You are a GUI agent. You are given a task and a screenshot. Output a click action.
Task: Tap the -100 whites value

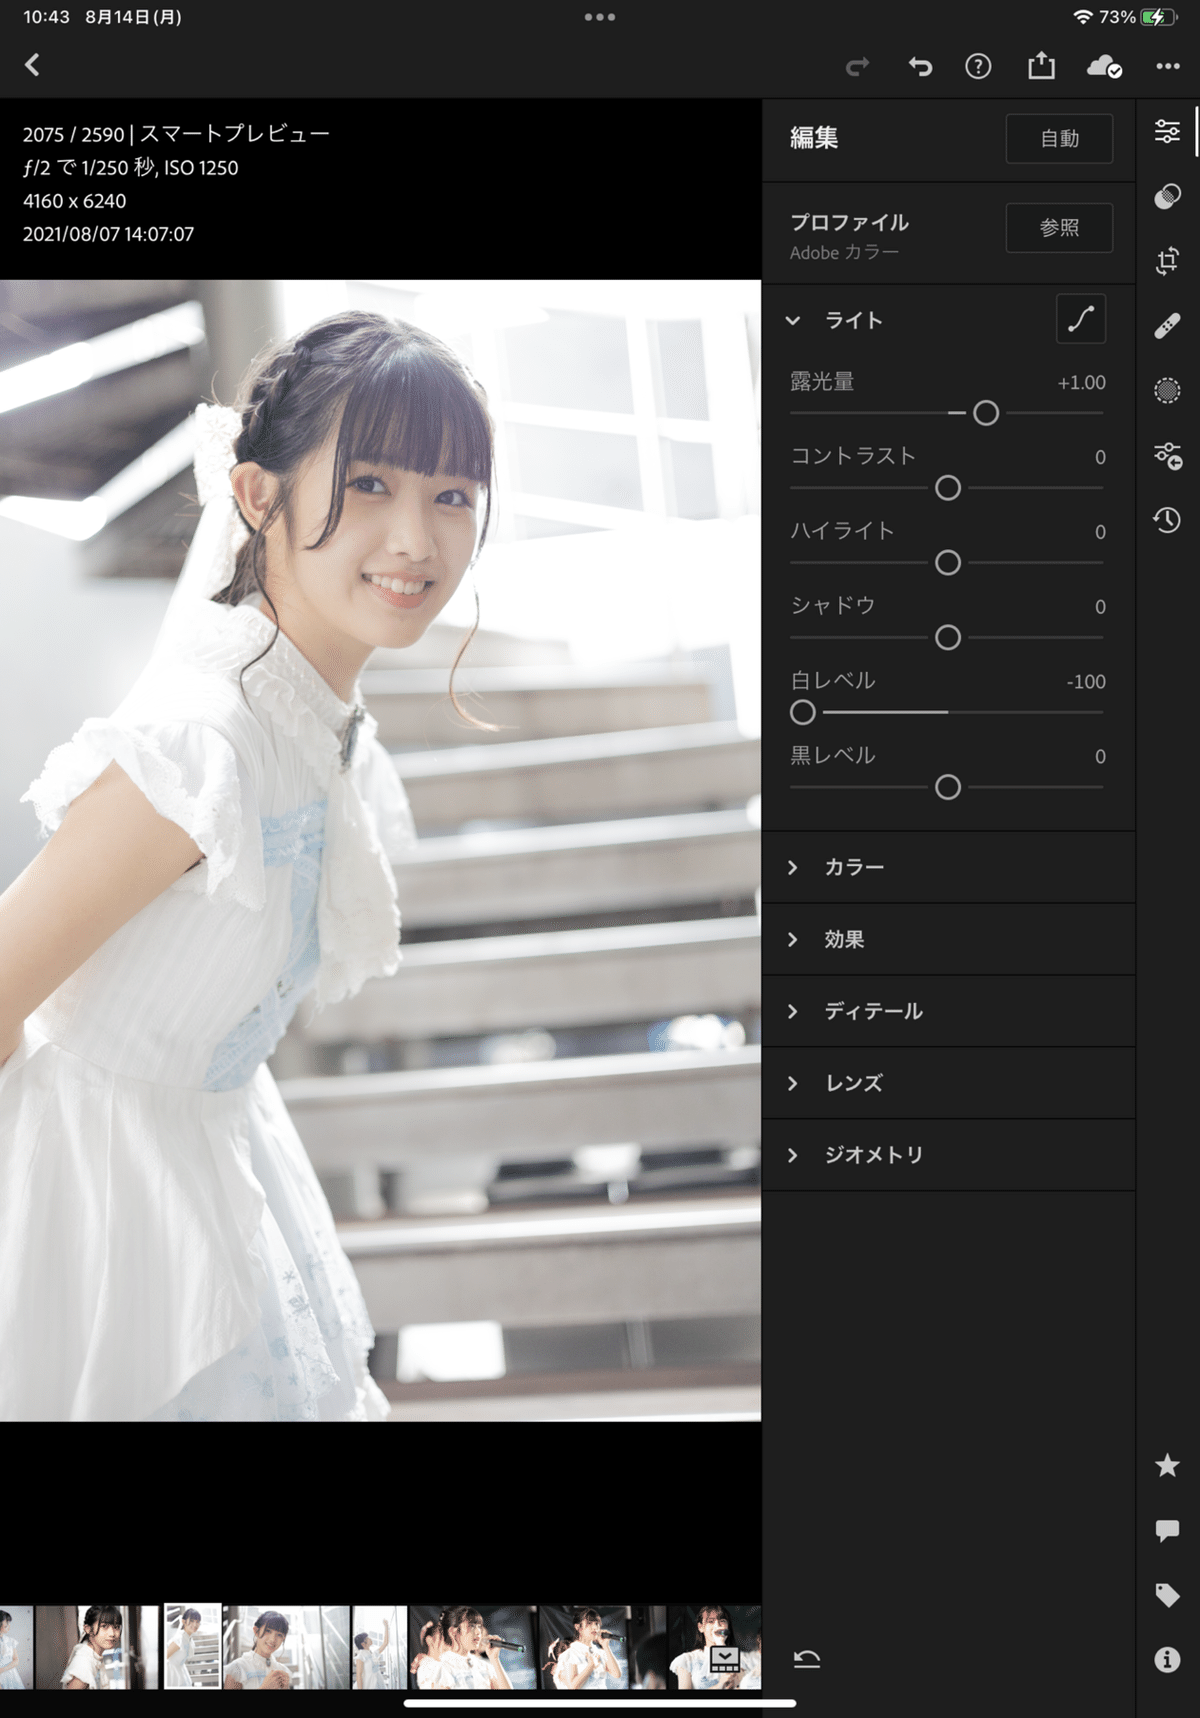pyautogui.click(x=1086, y=682)
